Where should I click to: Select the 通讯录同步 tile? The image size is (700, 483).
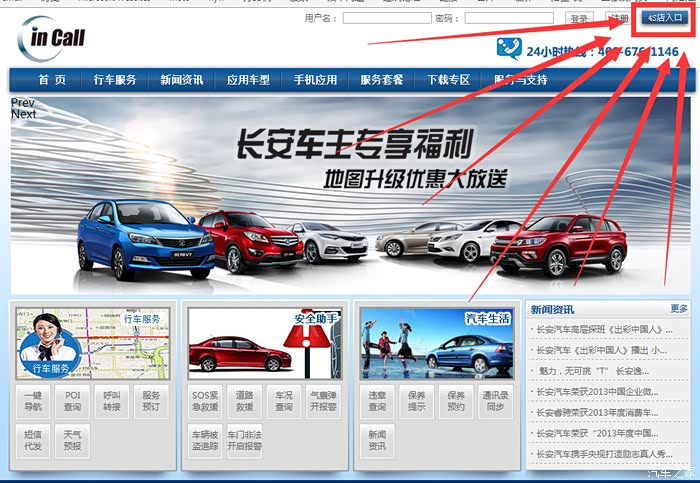tap(495, 401)
